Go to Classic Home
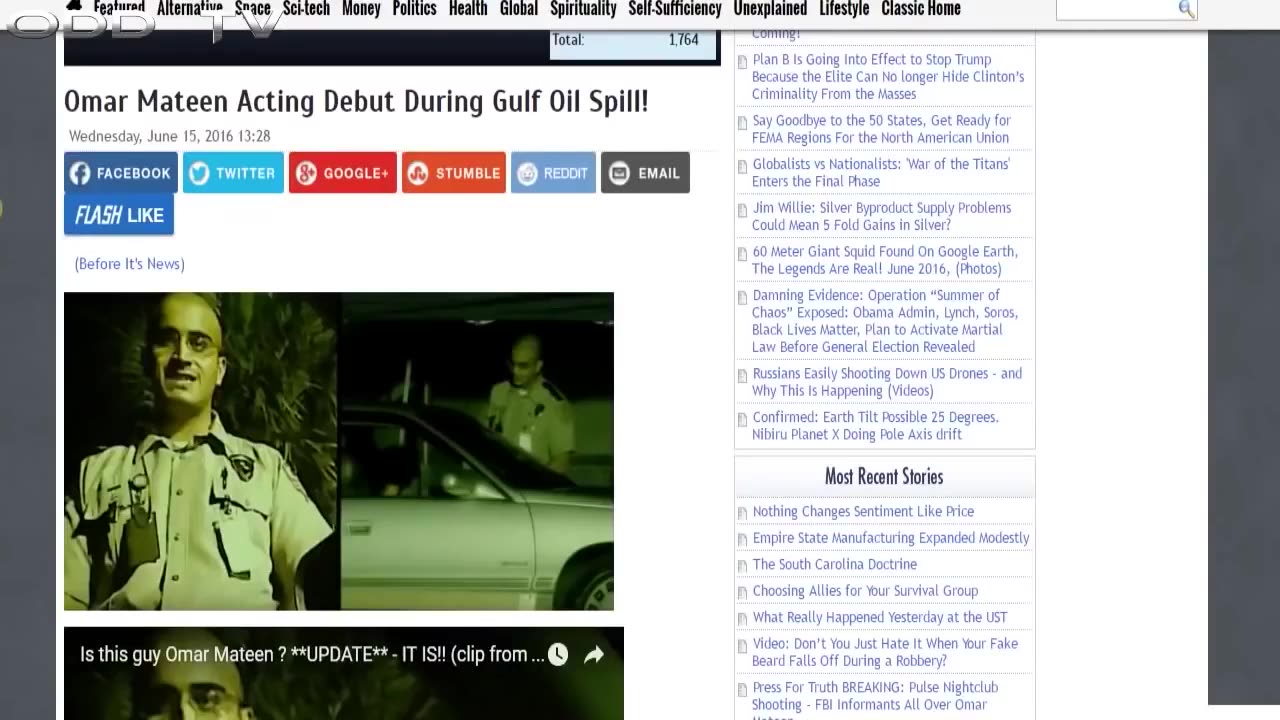1280x720 pixels. (921, 9)
